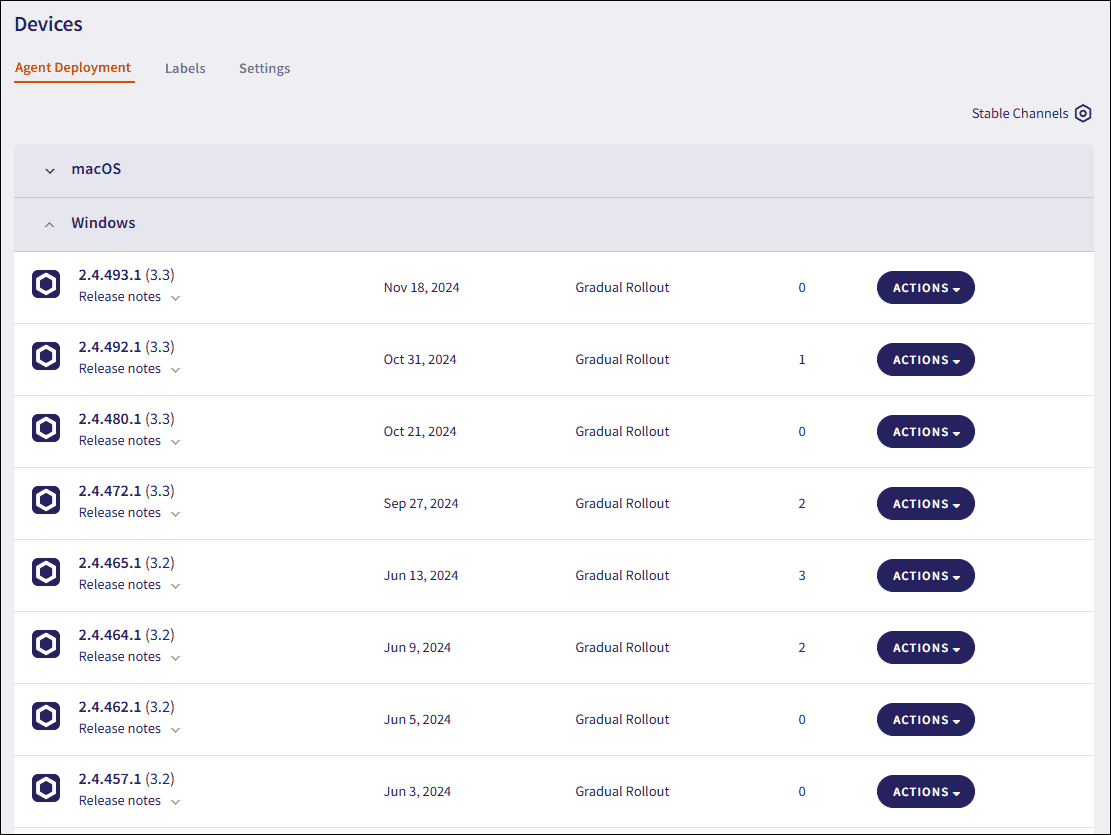
Task: Click the hexagon icon beside 2.4.462.1
Action: pos(46,716)
